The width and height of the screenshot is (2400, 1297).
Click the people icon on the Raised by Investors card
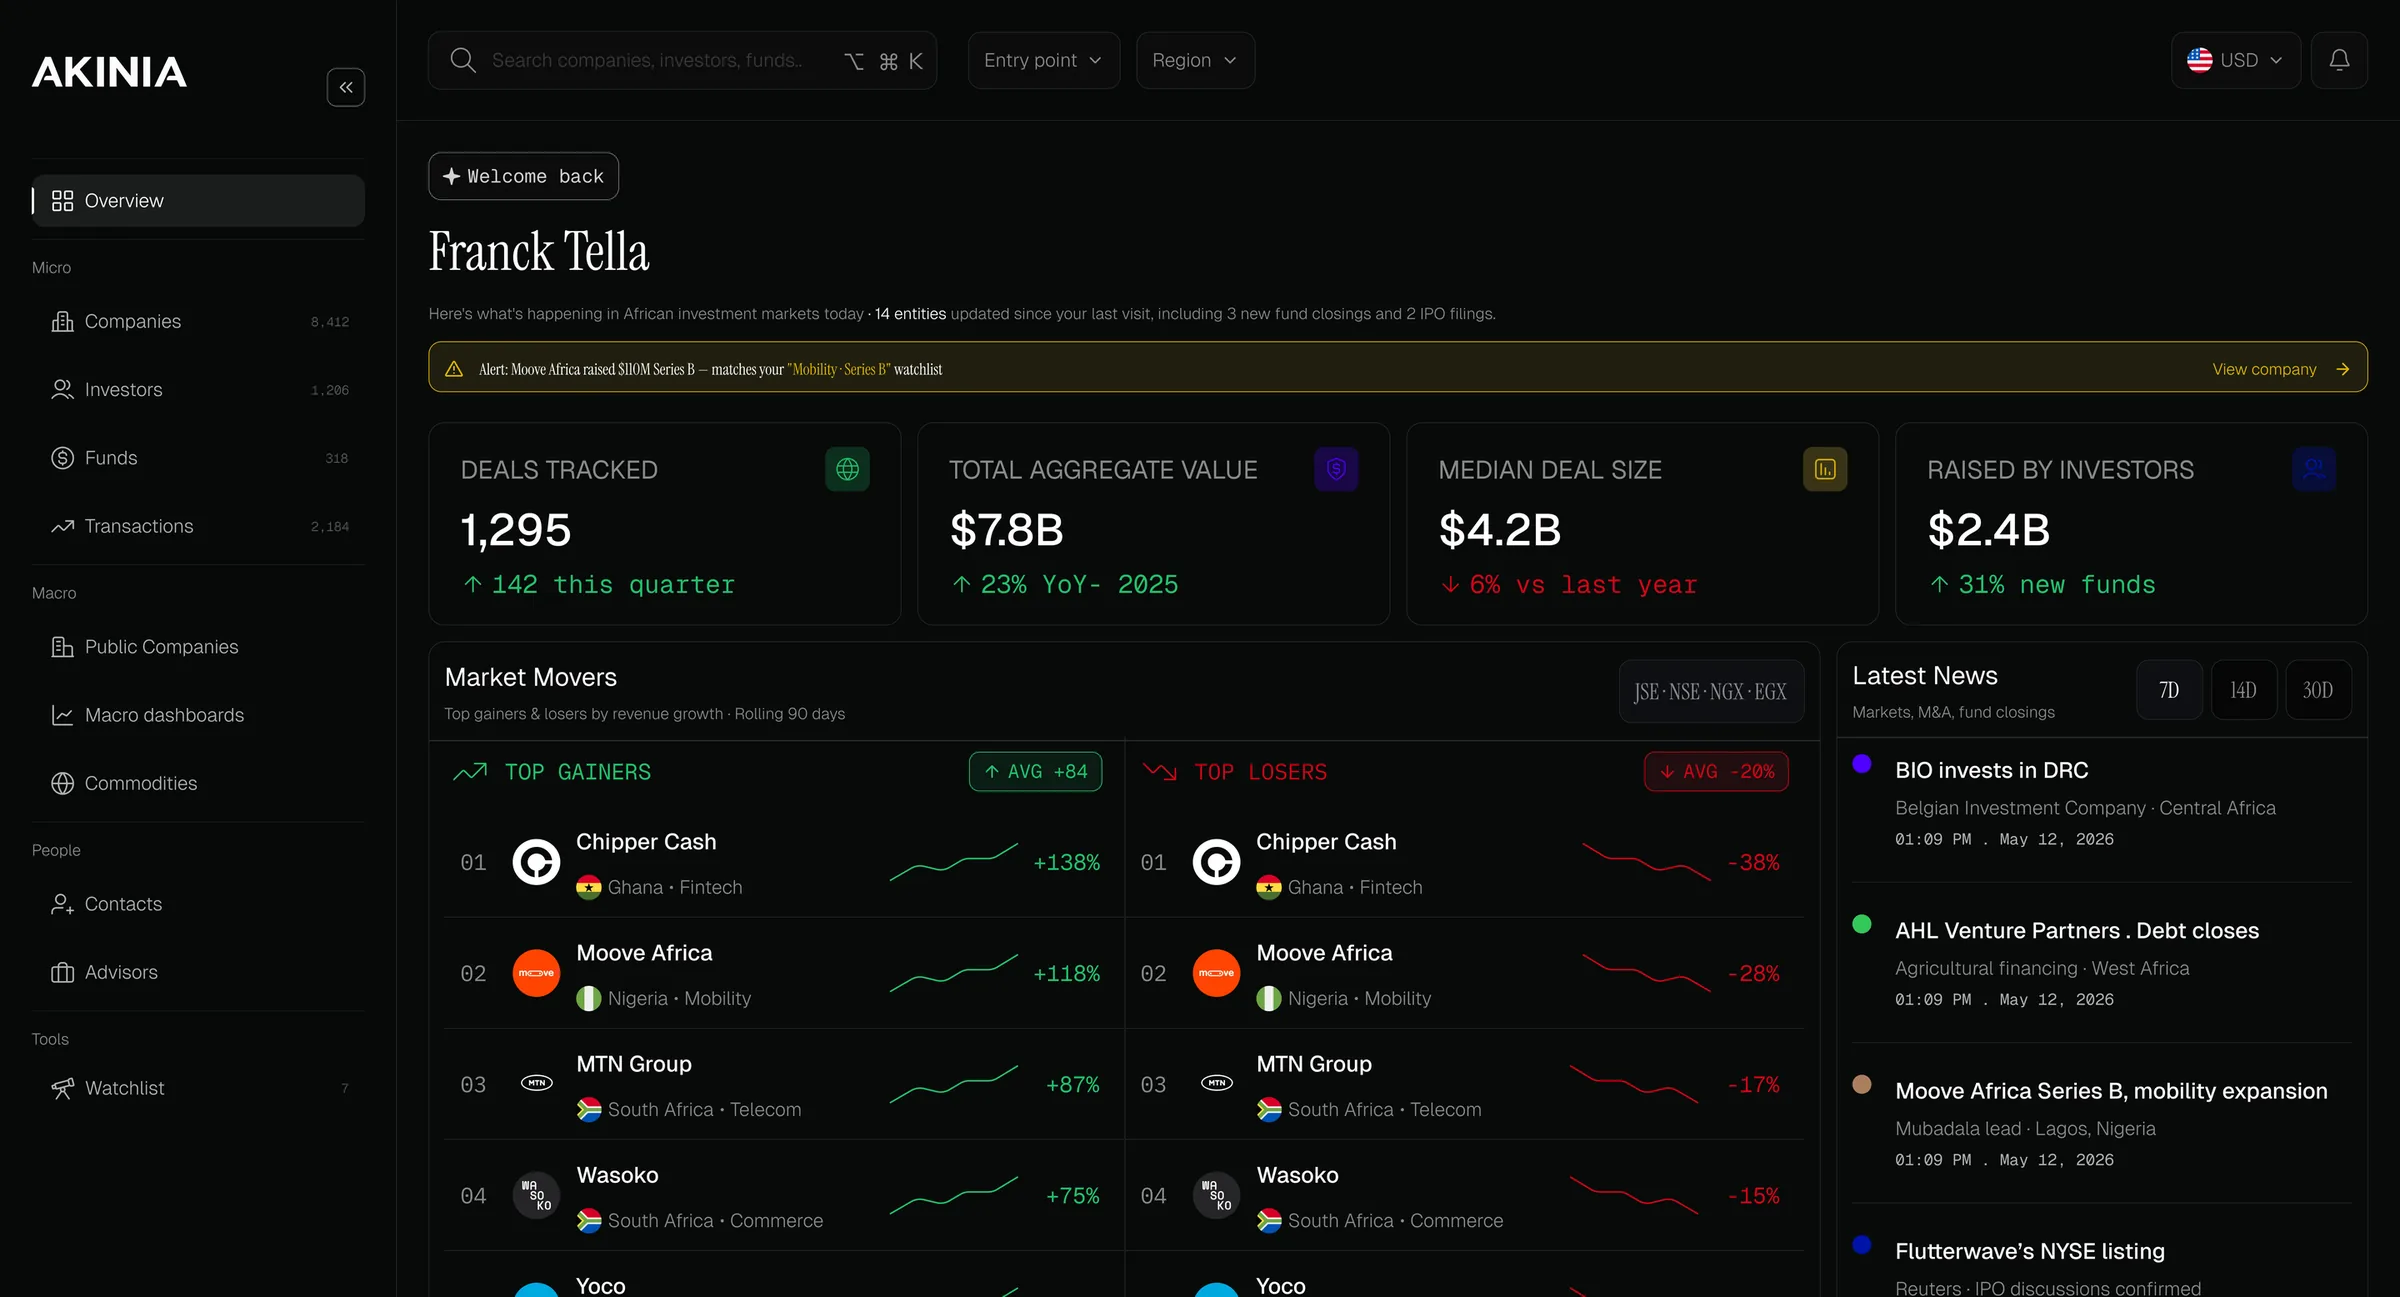click(x=2314, y=469)
